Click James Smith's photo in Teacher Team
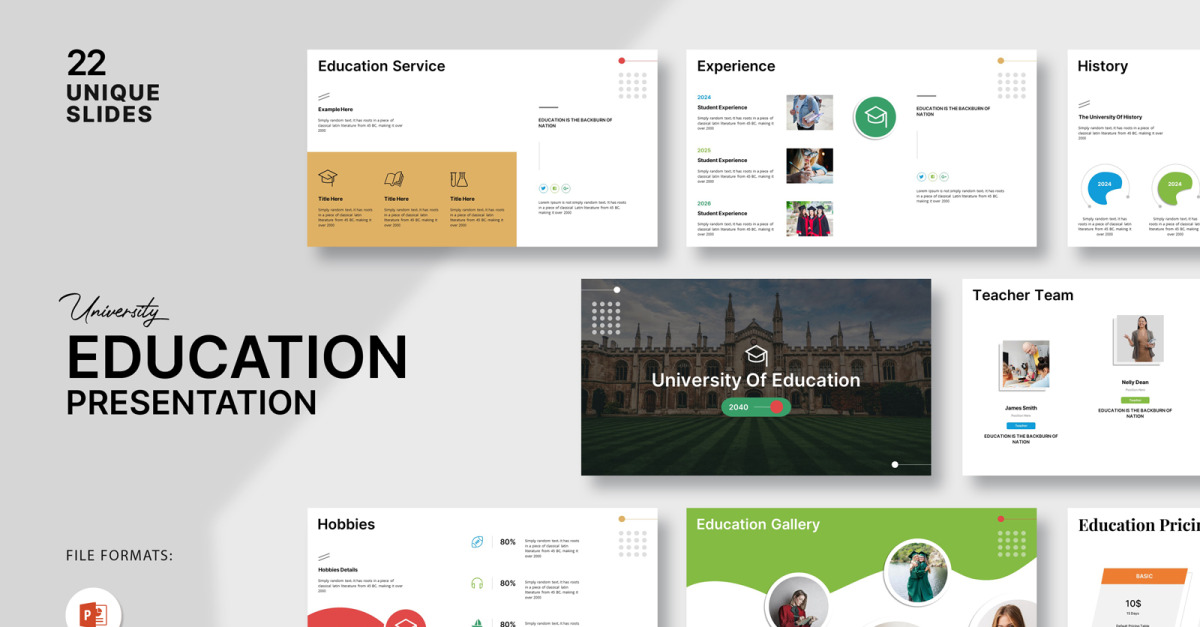Viewport: 1200px width, 627px height. pos(1025,364)
